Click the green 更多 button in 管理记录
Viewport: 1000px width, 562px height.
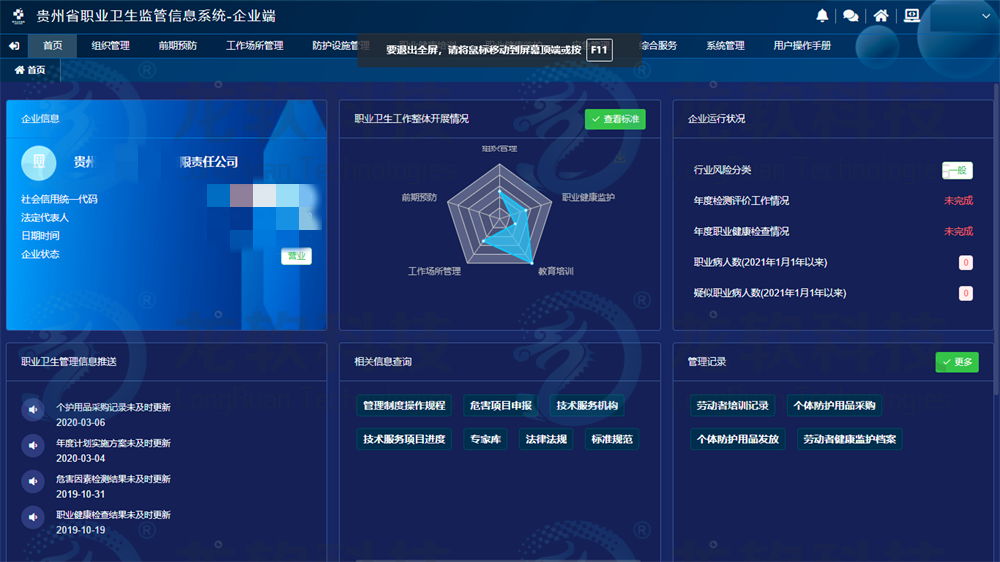click(957, 362)
